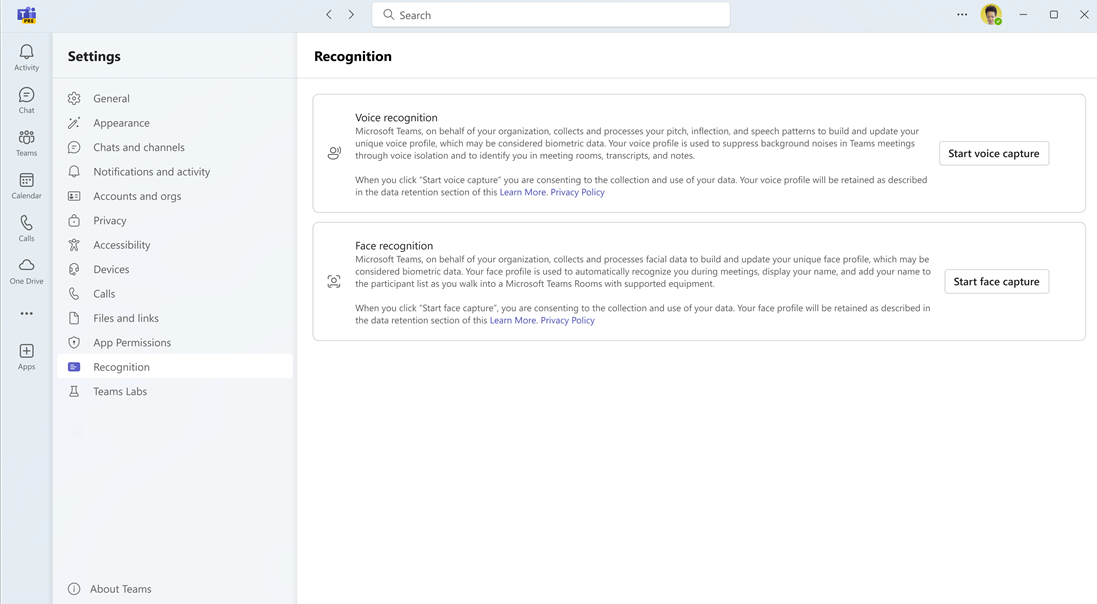1097x604 pixels.
Task: Open Calls settings in the Settings list
Action: tap(175, 294)
